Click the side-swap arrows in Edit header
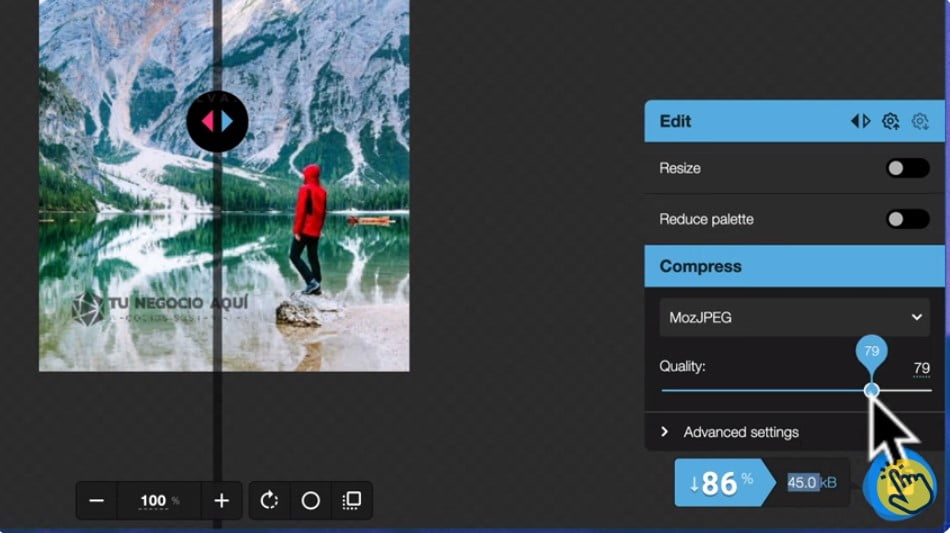Screen dimensions: 950x533 (x=860, y=121)
